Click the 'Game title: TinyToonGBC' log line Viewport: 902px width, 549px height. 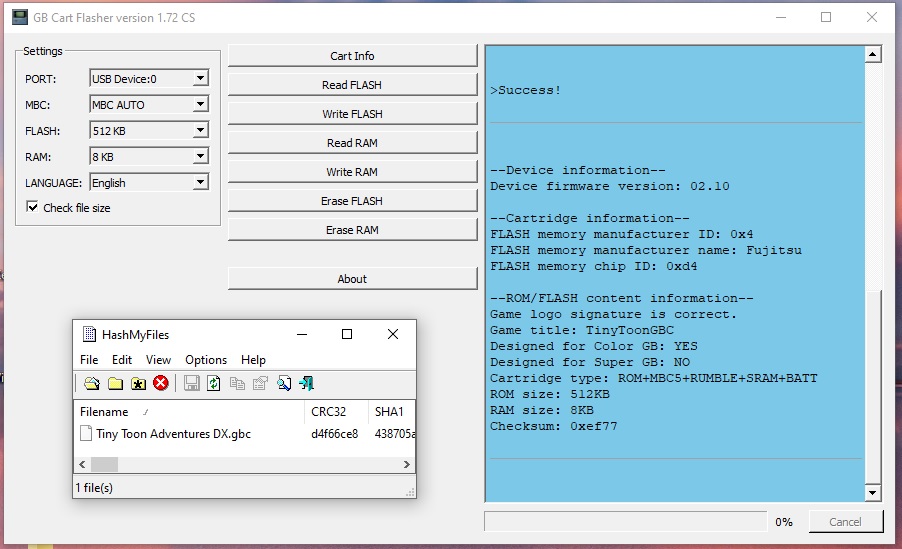click(x=582, y=330)
